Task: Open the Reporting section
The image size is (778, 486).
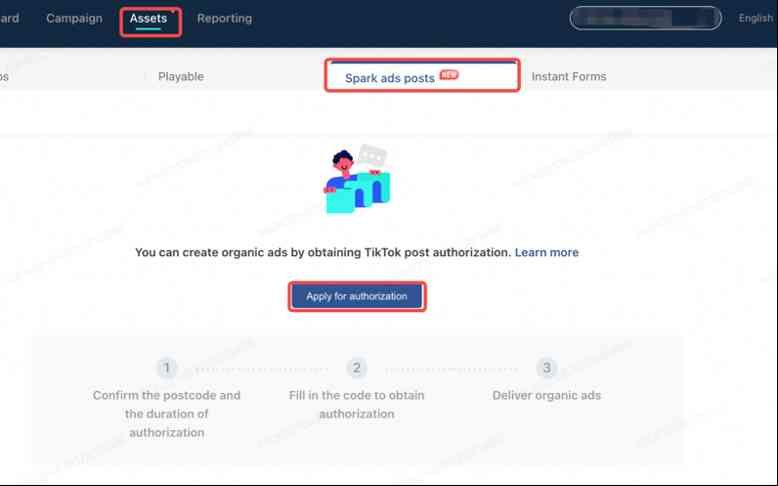Action: pos(224,18)
